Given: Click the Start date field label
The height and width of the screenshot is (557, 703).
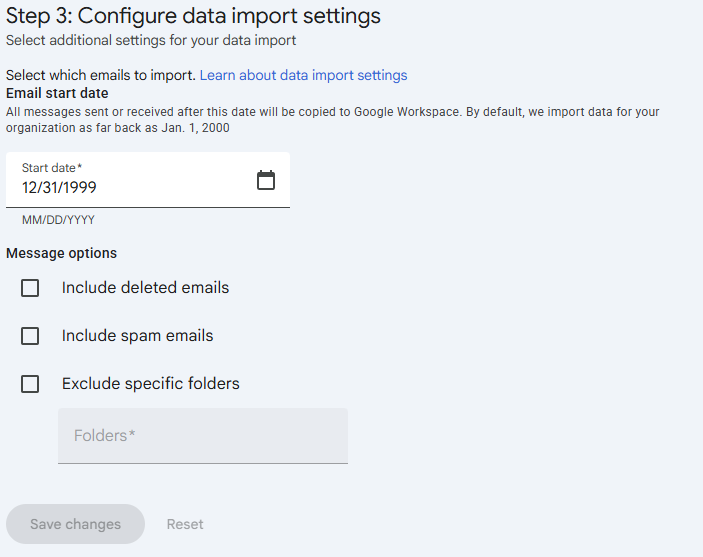Looking at the screenshot, I should (52, 168).
